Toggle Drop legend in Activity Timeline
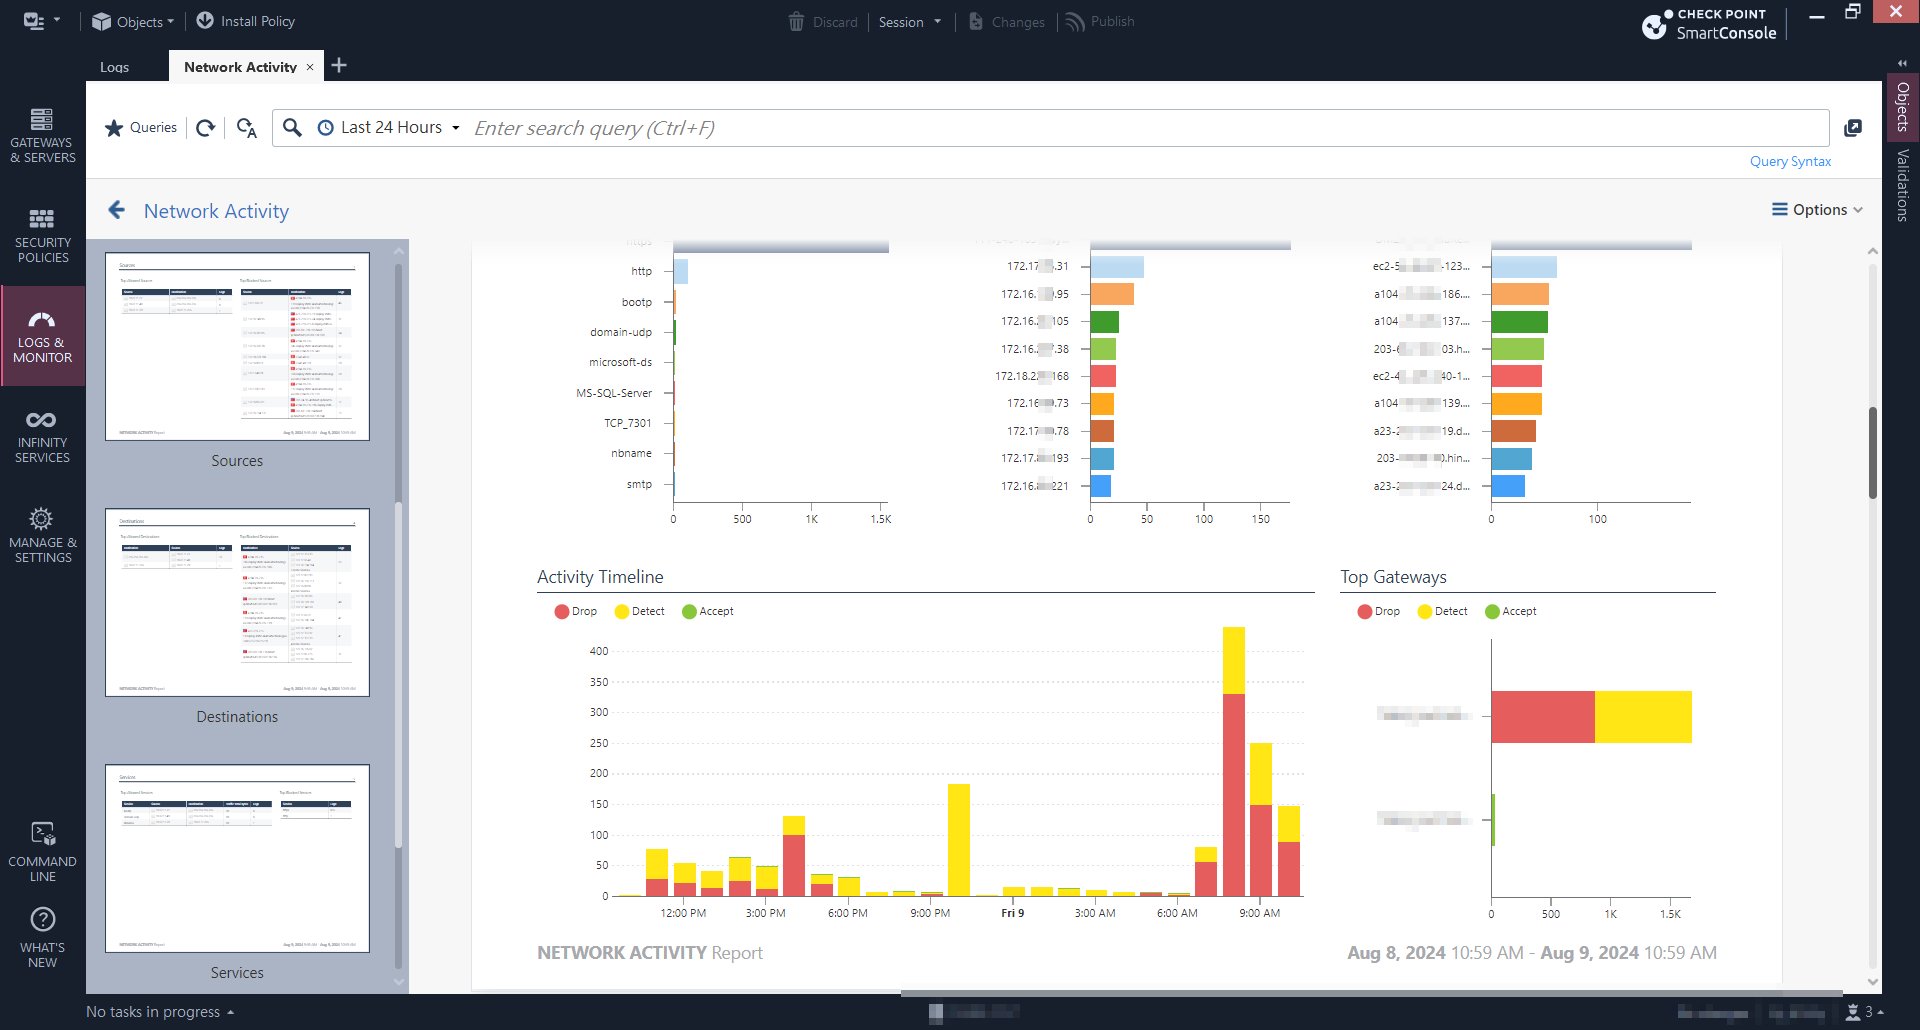Viewport: 1920px width, 1030px height. (576, 611)
